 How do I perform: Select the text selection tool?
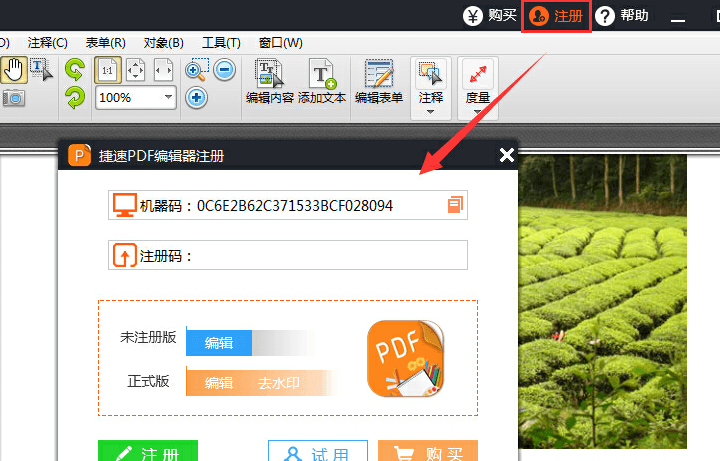(41, 69)
